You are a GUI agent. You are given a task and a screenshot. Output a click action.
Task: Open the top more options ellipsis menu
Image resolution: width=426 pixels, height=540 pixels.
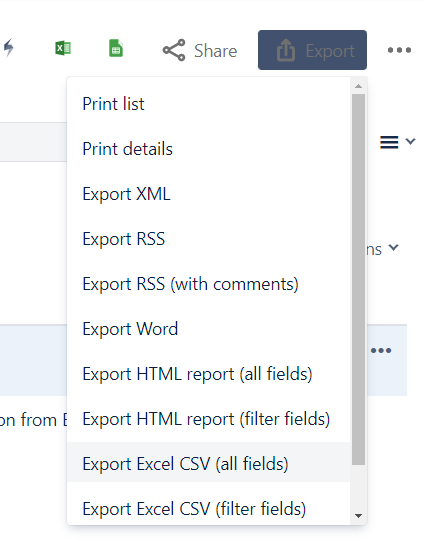(x=399, y=50)
